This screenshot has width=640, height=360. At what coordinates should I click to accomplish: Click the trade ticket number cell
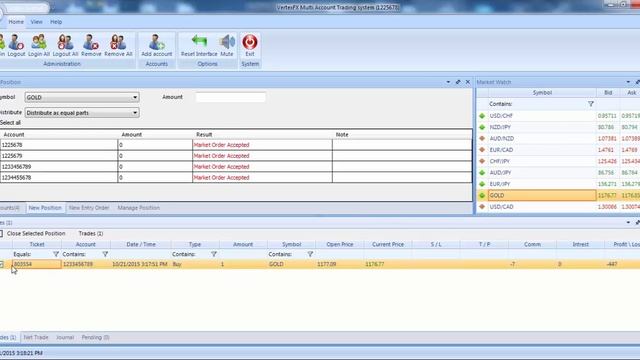(x=37, y=264)
